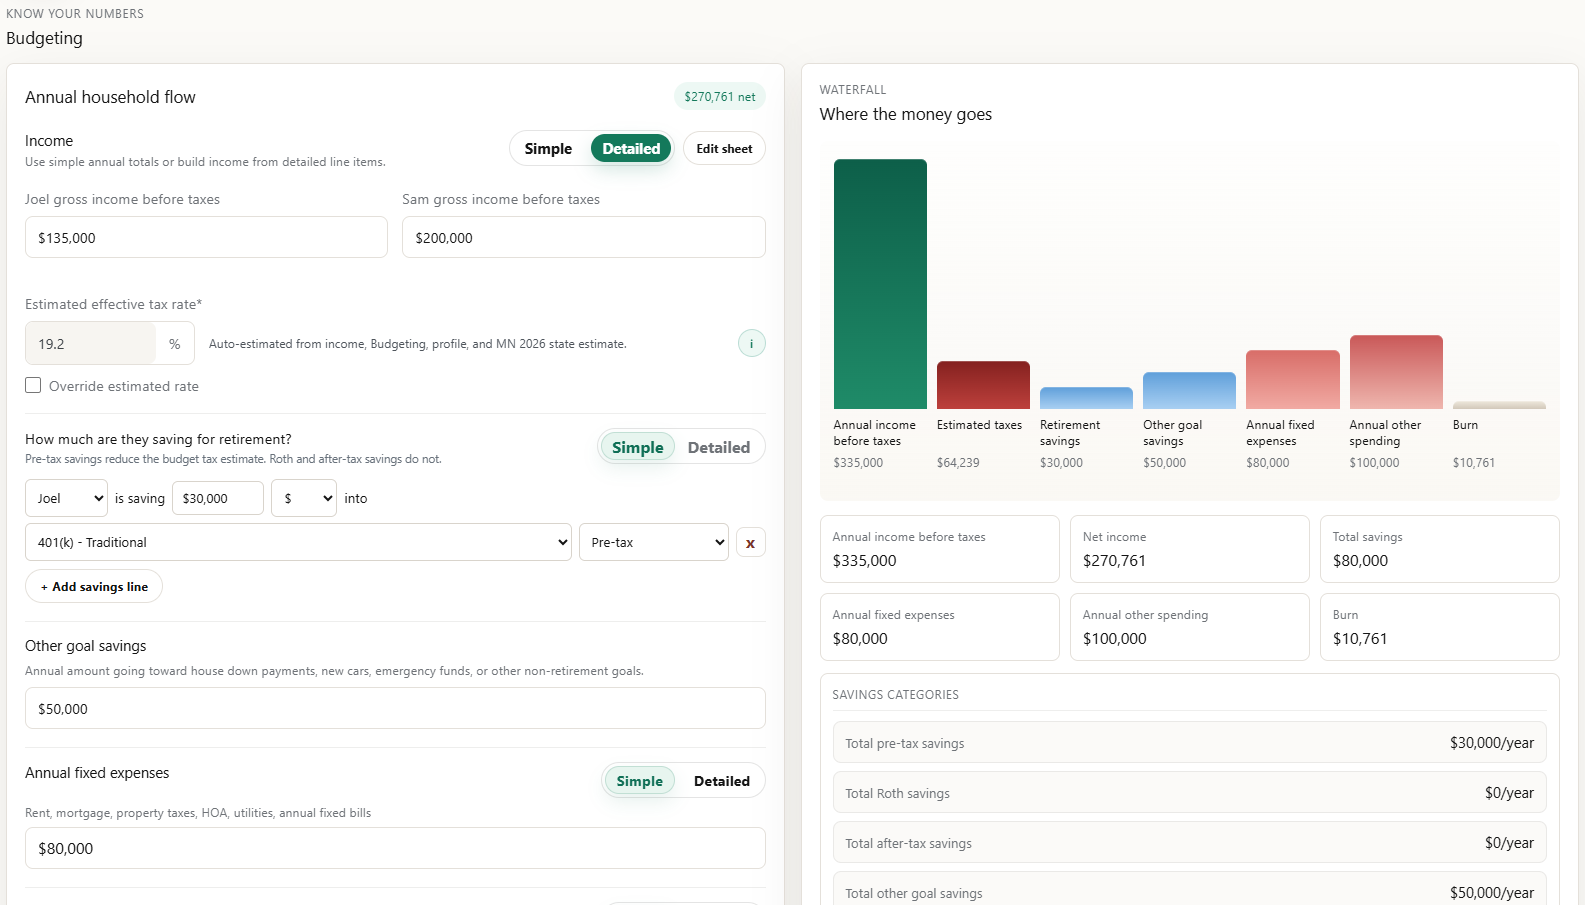The width and height of the screenshot is (1585, 905).
Task: Click Annual income before taxes $335,000 card
Action: tap(939, 549)
